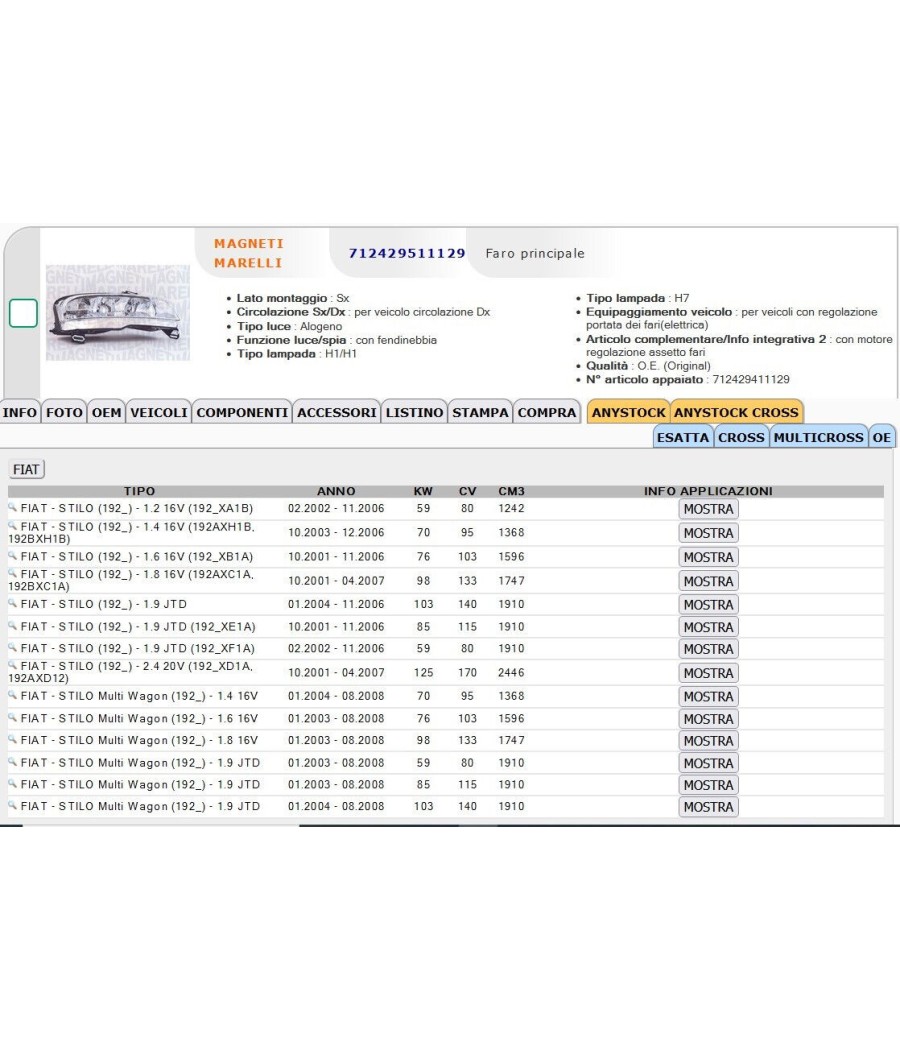Open the INFO tab

tap(19, 412)
